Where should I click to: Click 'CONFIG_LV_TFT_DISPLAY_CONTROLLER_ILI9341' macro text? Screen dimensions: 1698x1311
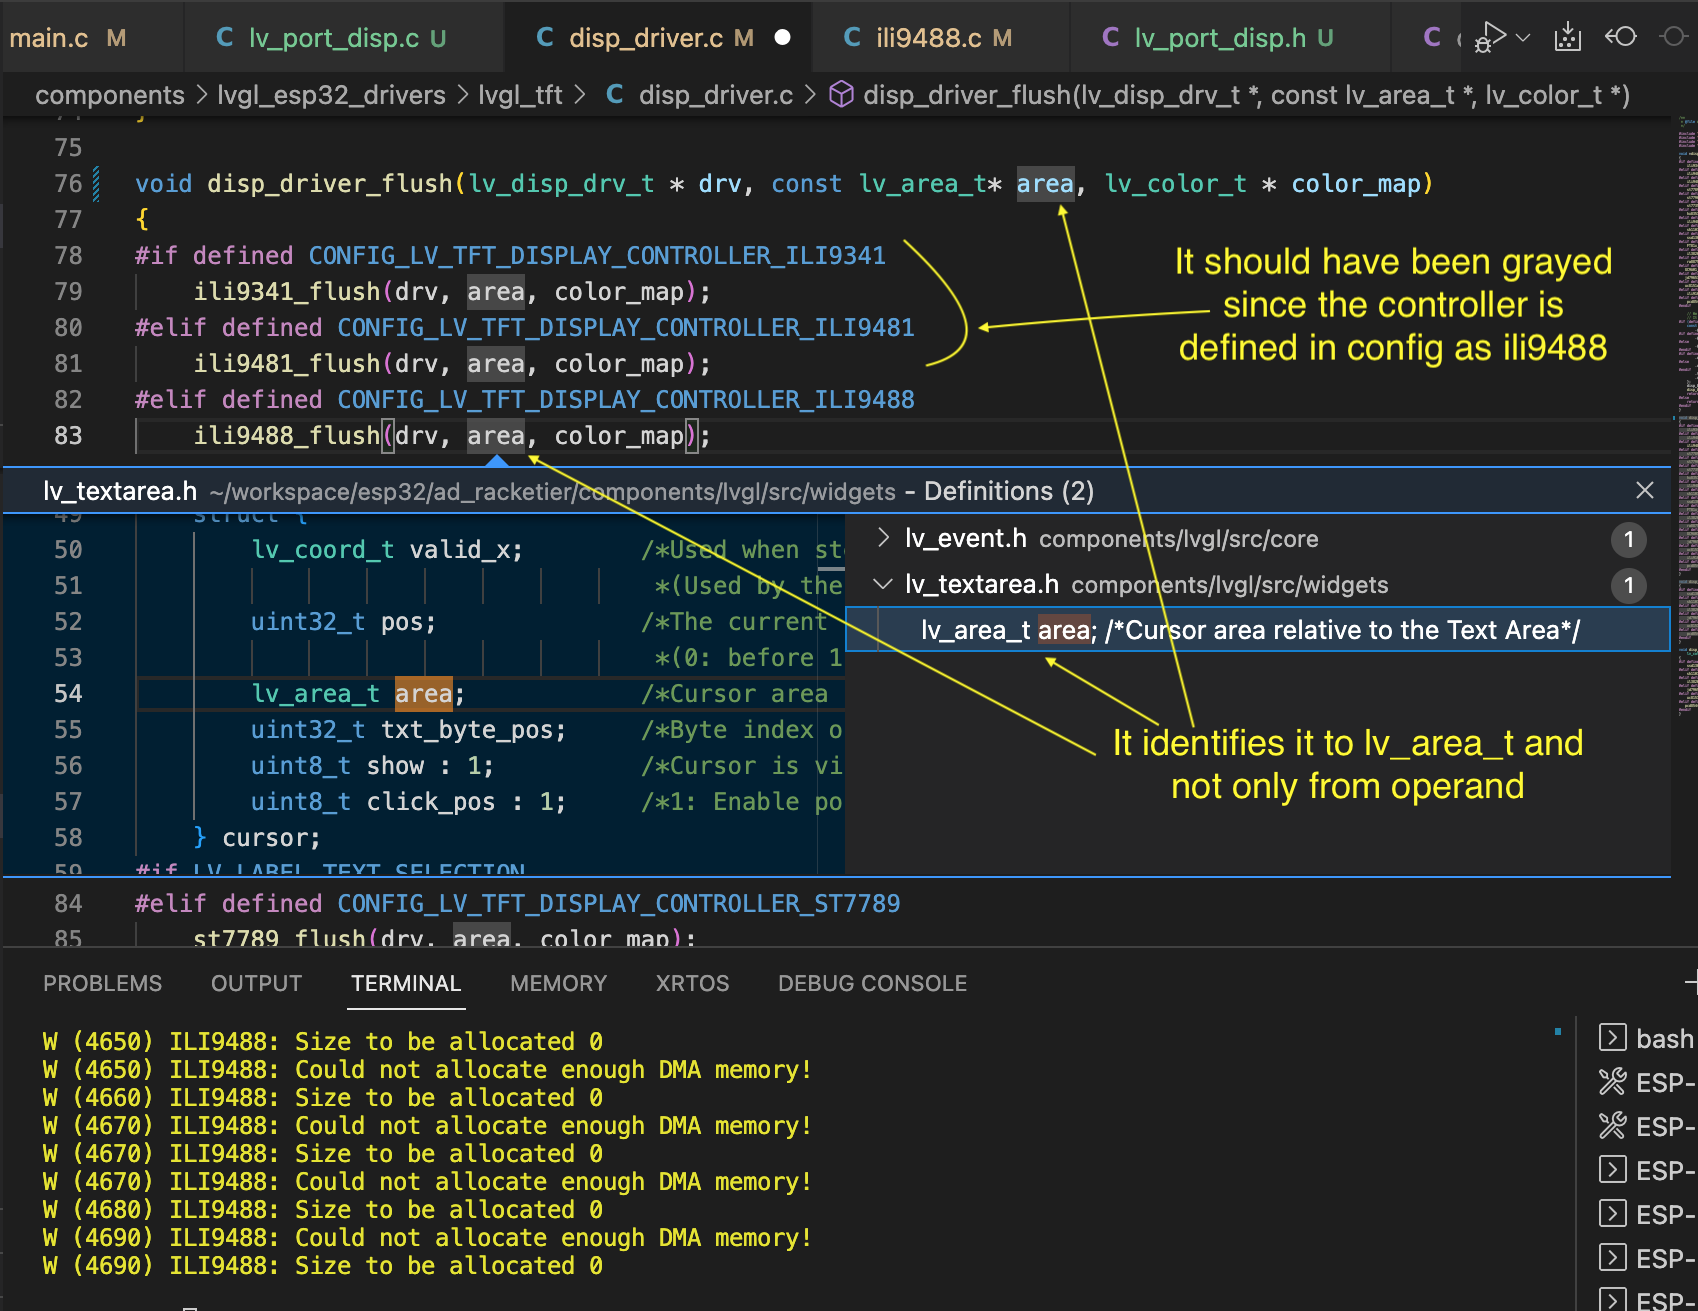coord(597,255)
